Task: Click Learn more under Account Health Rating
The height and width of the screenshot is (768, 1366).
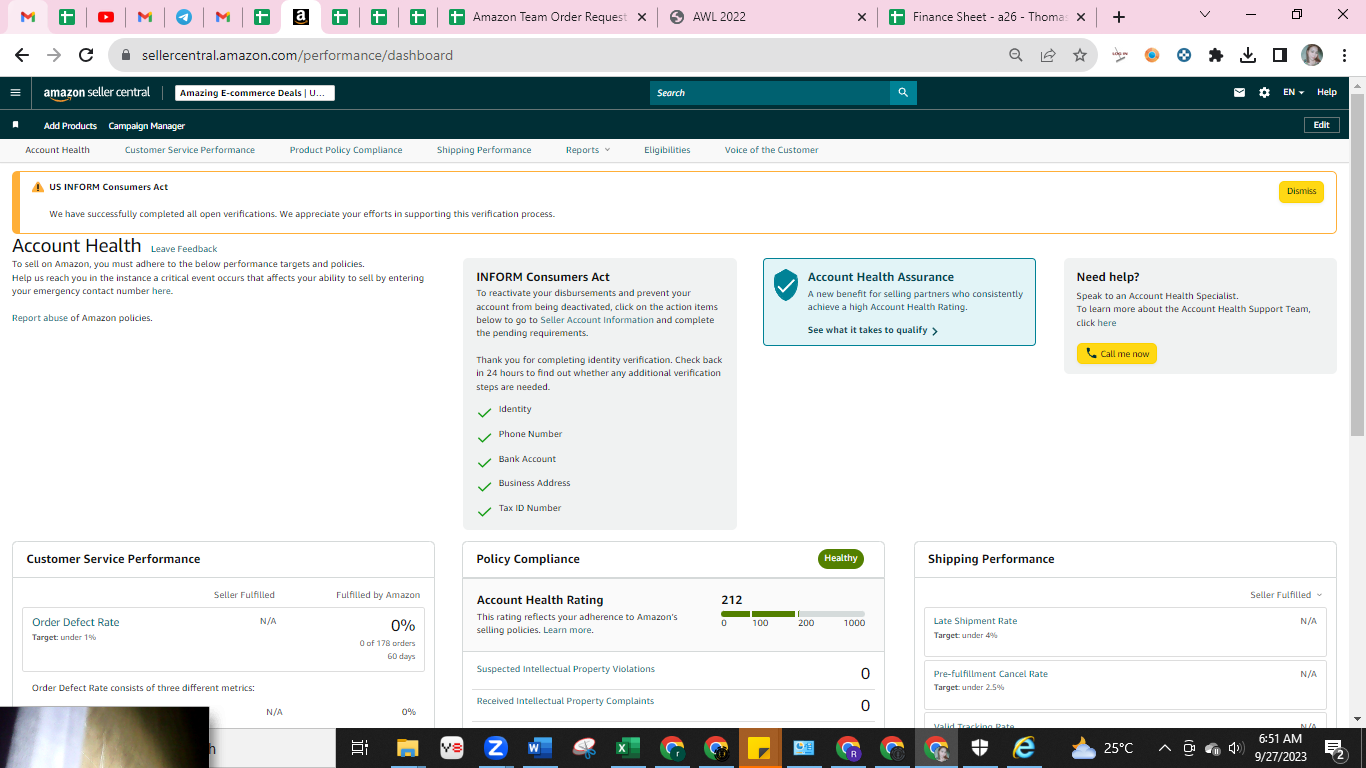Action: pyautogui.click(x=567, y=630)
